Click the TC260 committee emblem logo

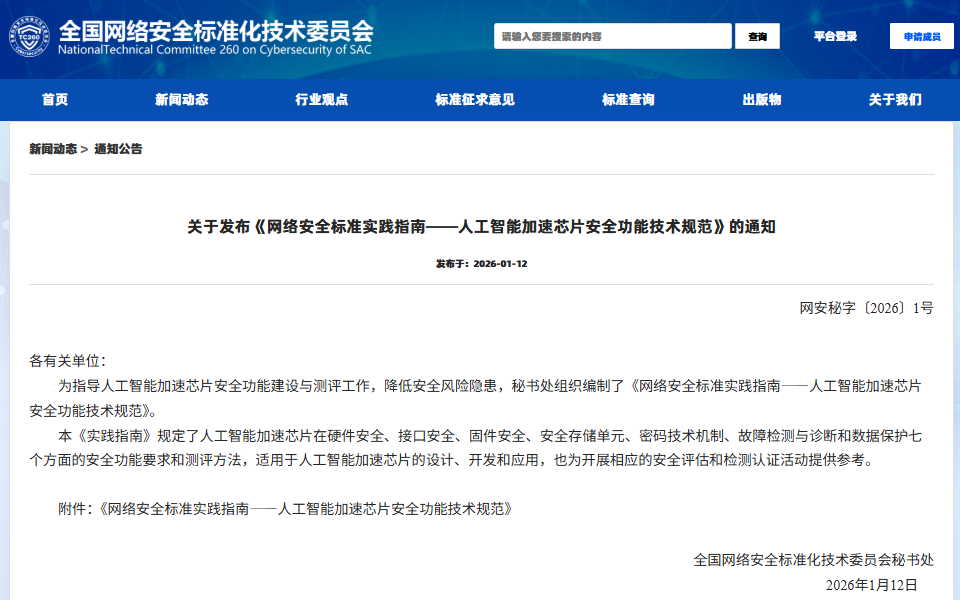[29, 37]
